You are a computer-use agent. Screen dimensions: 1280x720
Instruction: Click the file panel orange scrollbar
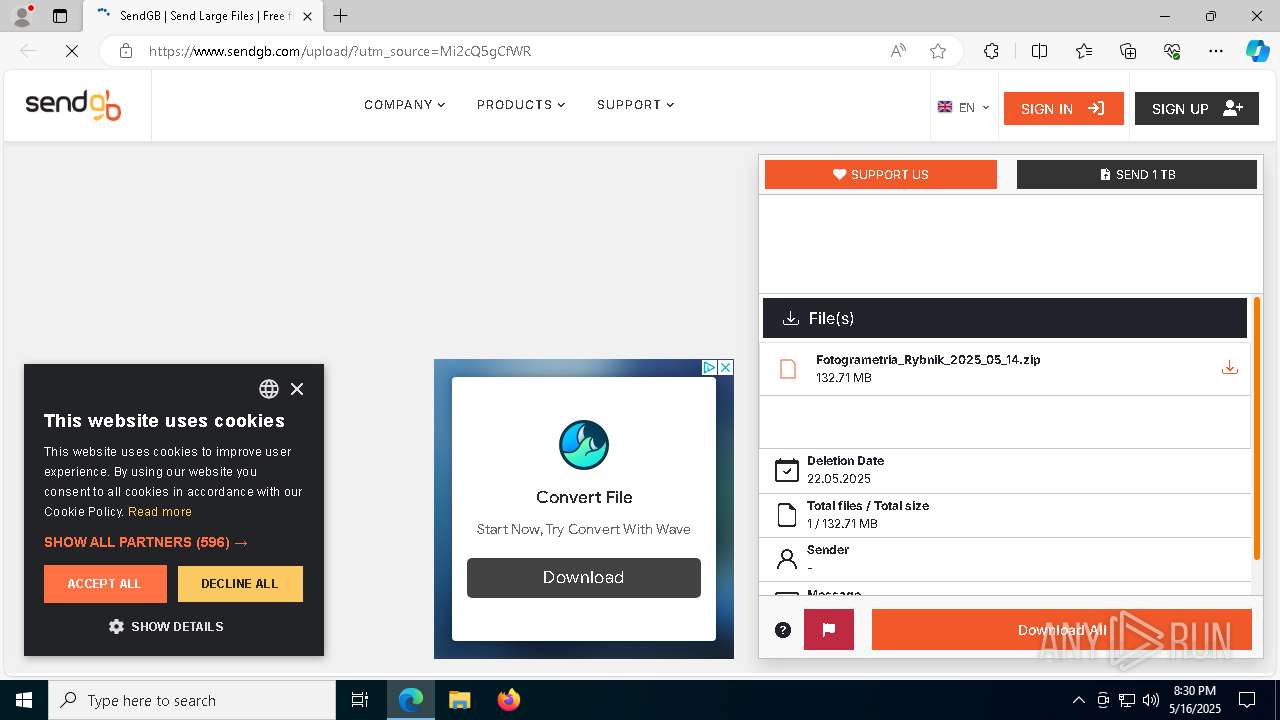(x=1257, y=428)
